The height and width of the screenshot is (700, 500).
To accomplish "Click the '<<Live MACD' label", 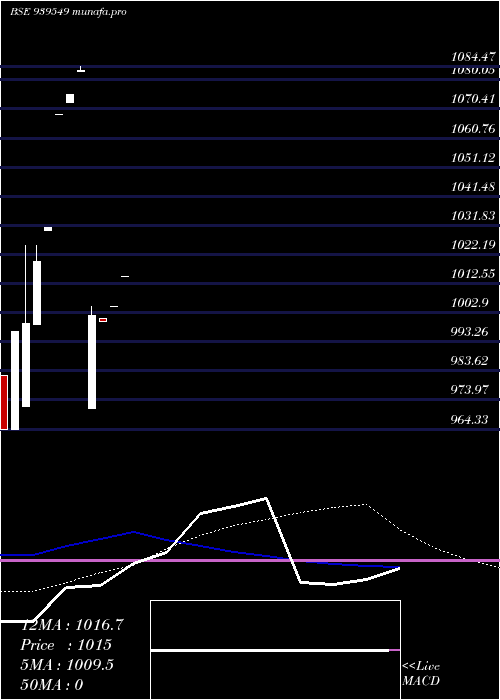I will click(x=421, y=674).
